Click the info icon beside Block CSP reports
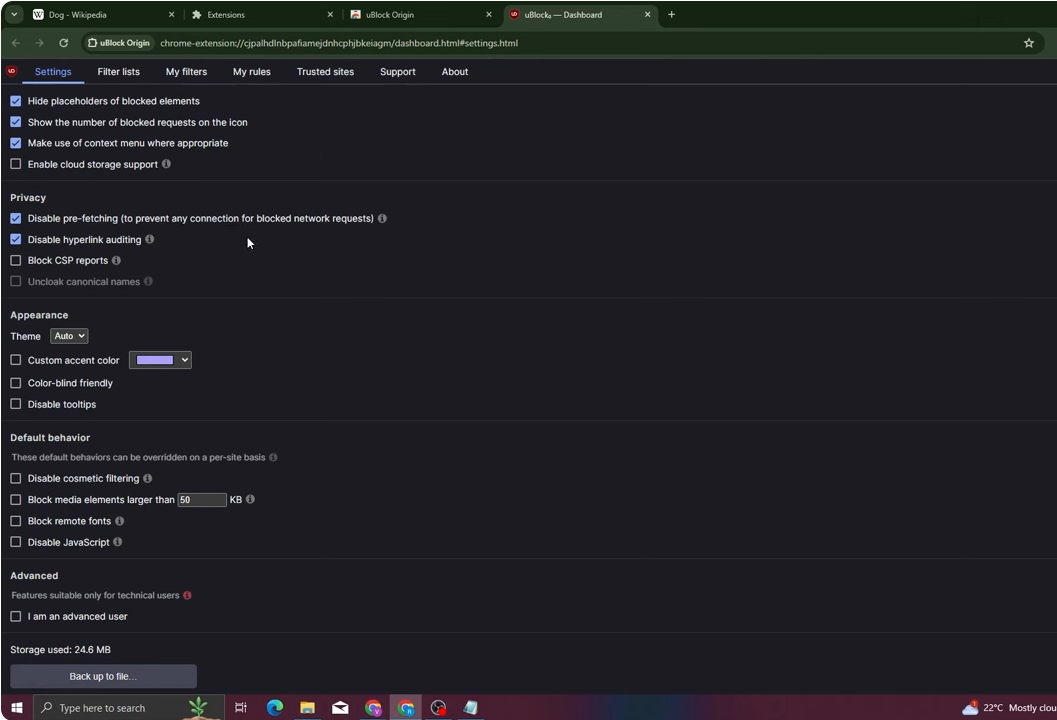1057x720 pixels. click(116, 260)
